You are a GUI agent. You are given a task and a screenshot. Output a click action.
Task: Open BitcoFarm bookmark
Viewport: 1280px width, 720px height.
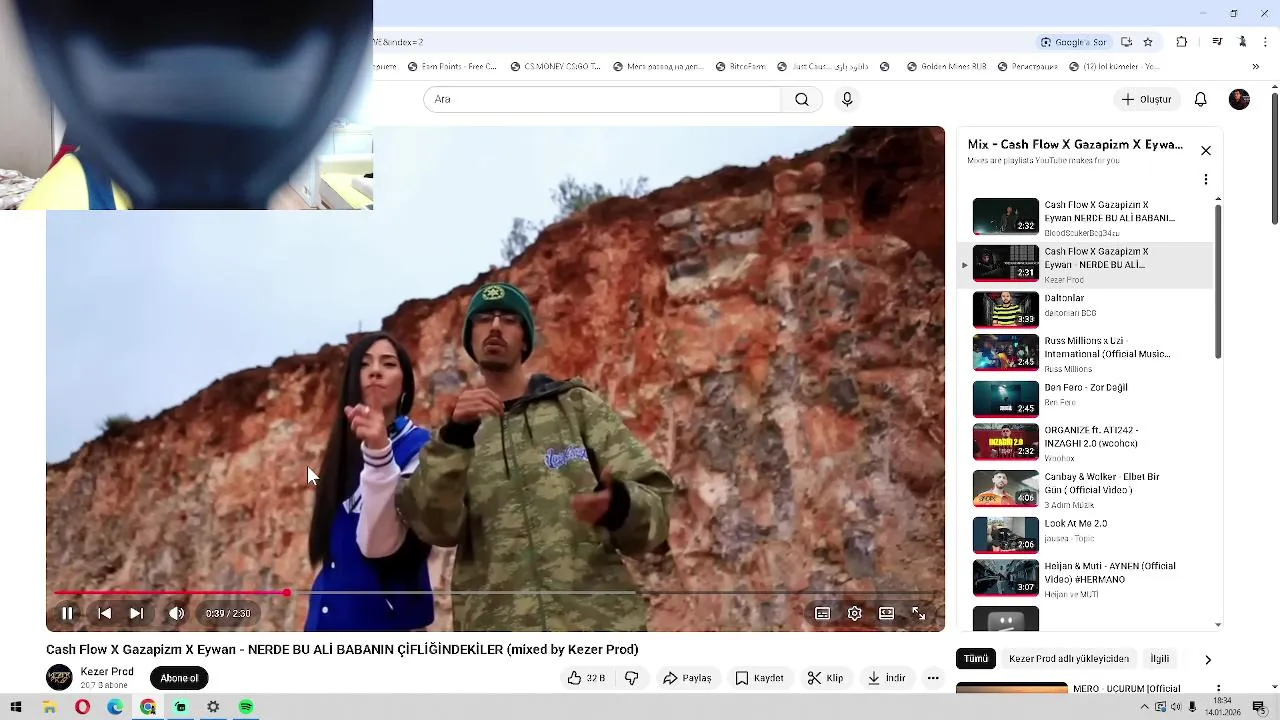[x=740, y=67]
